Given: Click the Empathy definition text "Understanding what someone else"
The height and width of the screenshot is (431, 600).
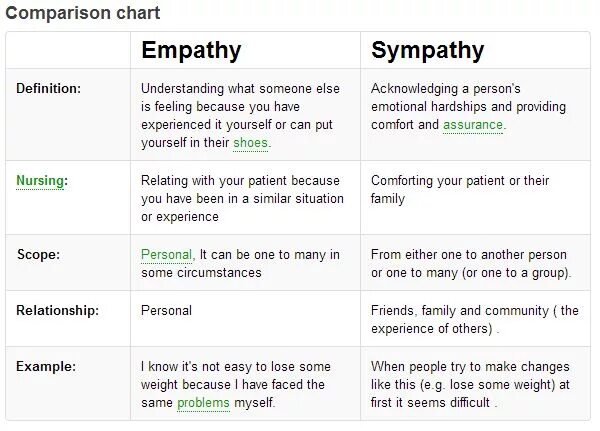Looking at the screenshot, I should pyautogui.click(x=240, y=89).
